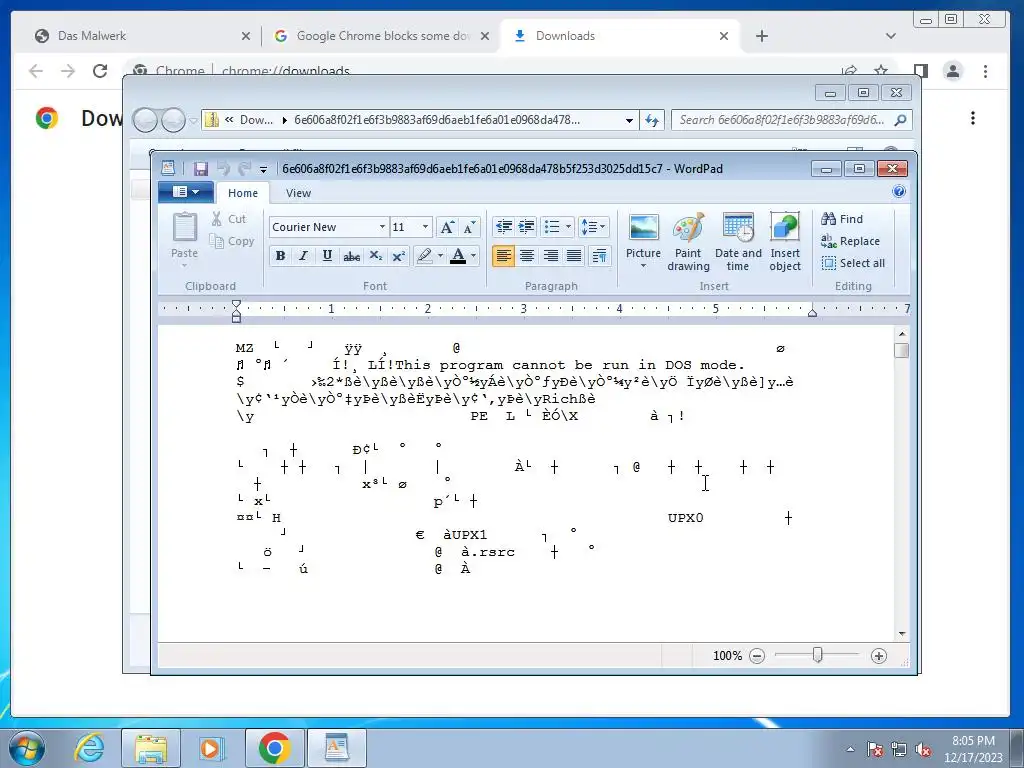Expand Picture dropdown arrow
Screen dimensions: 1024x768
click(x=643, y=266)
